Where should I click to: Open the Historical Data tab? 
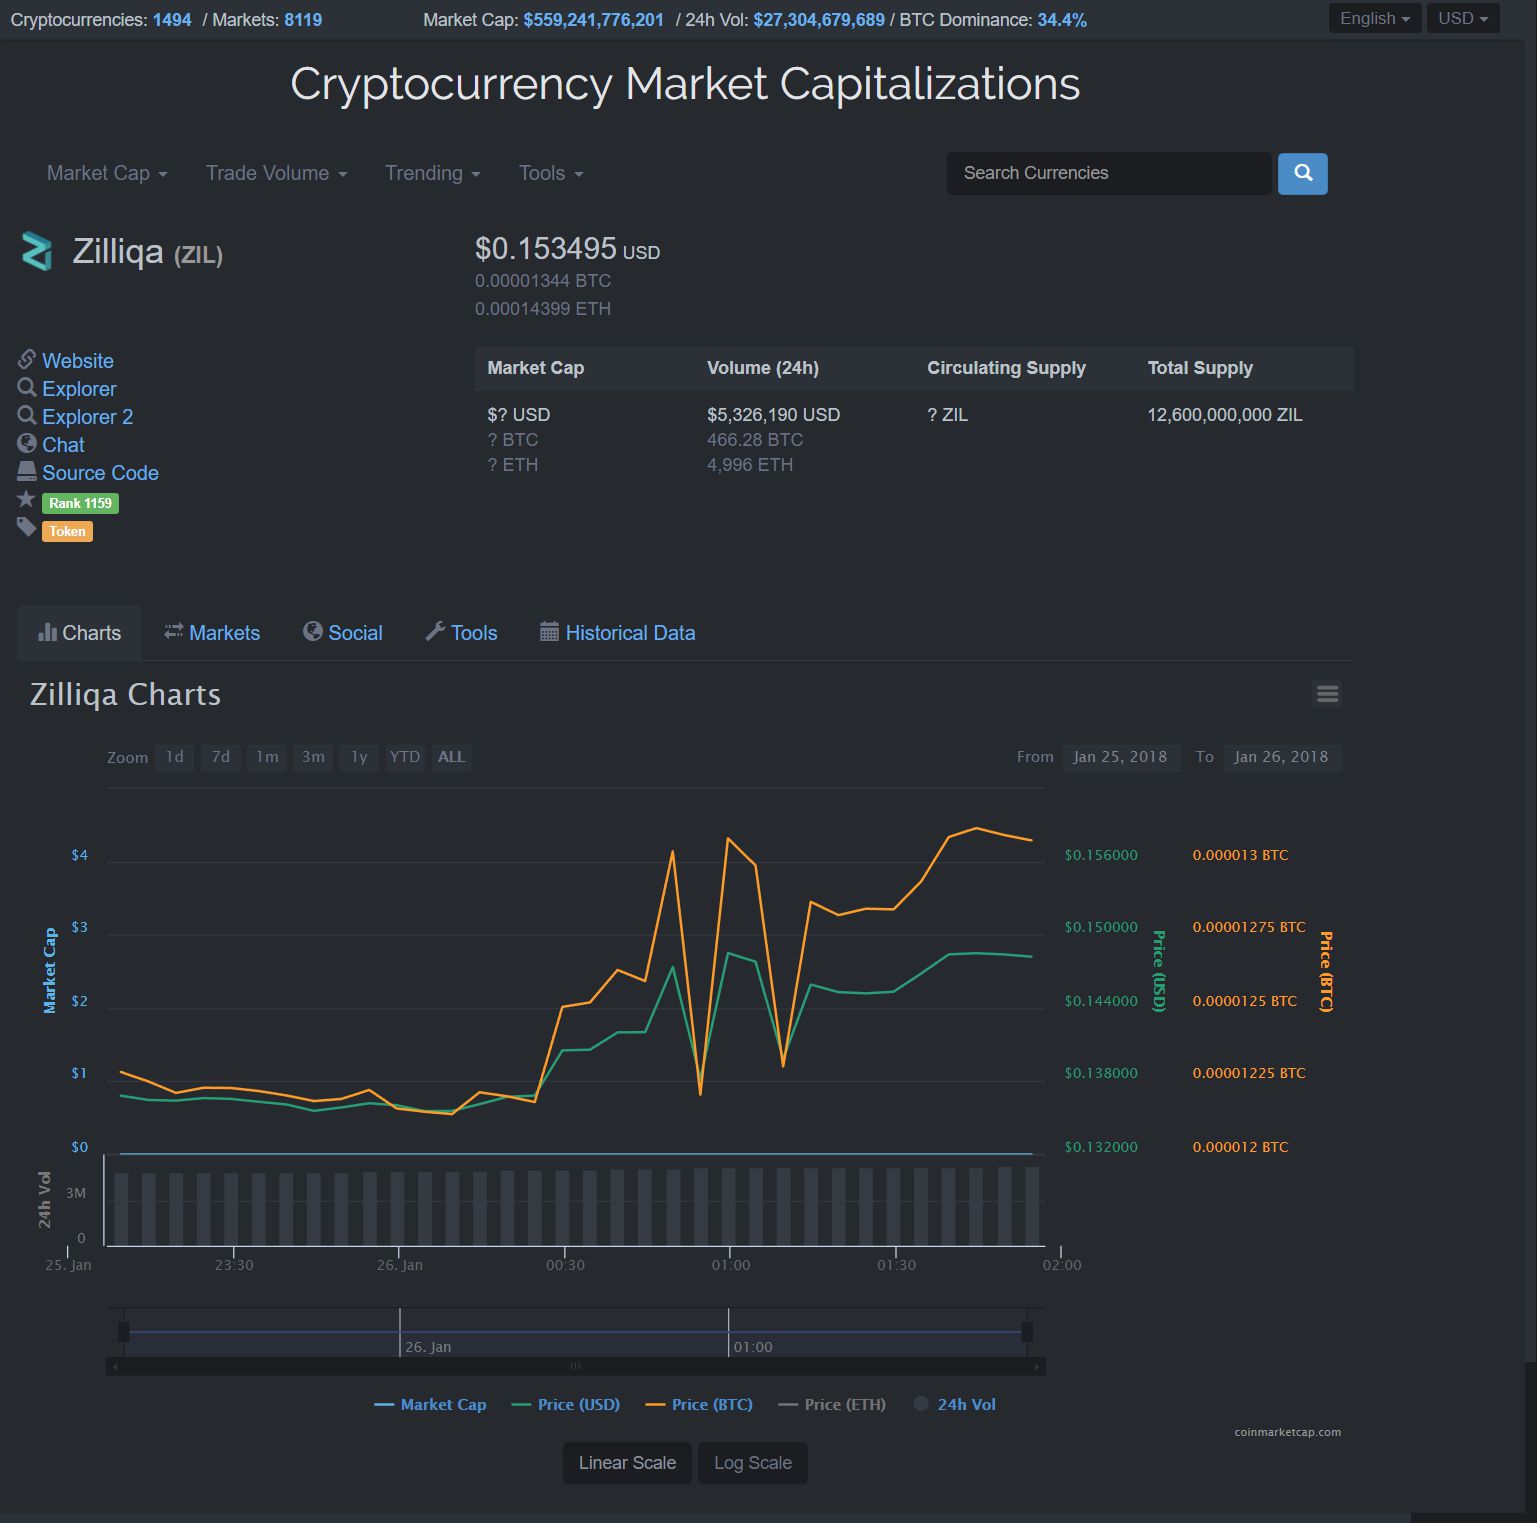pos(618,632)
